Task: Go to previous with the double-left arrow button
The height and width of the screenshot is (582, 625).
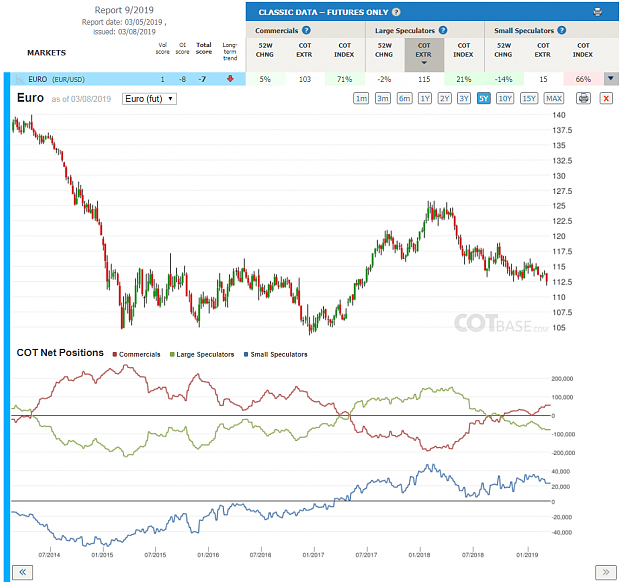Action: coord(22,572)
